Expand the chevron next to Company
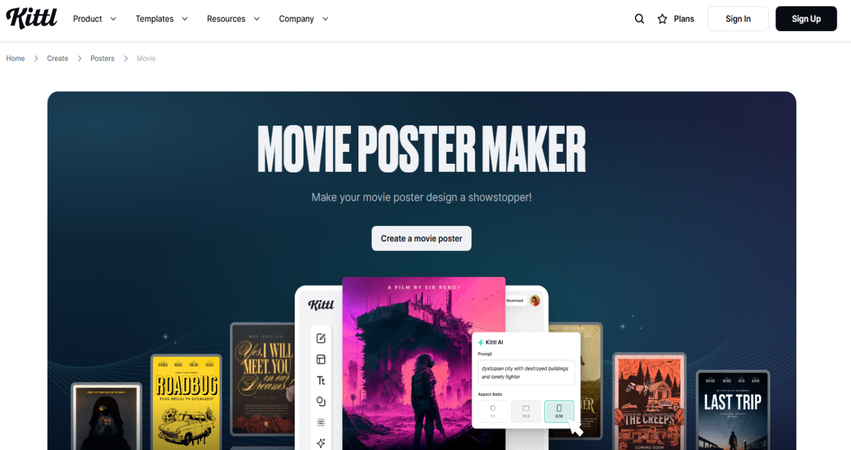851x450 pixels. (x=325, y=19)
